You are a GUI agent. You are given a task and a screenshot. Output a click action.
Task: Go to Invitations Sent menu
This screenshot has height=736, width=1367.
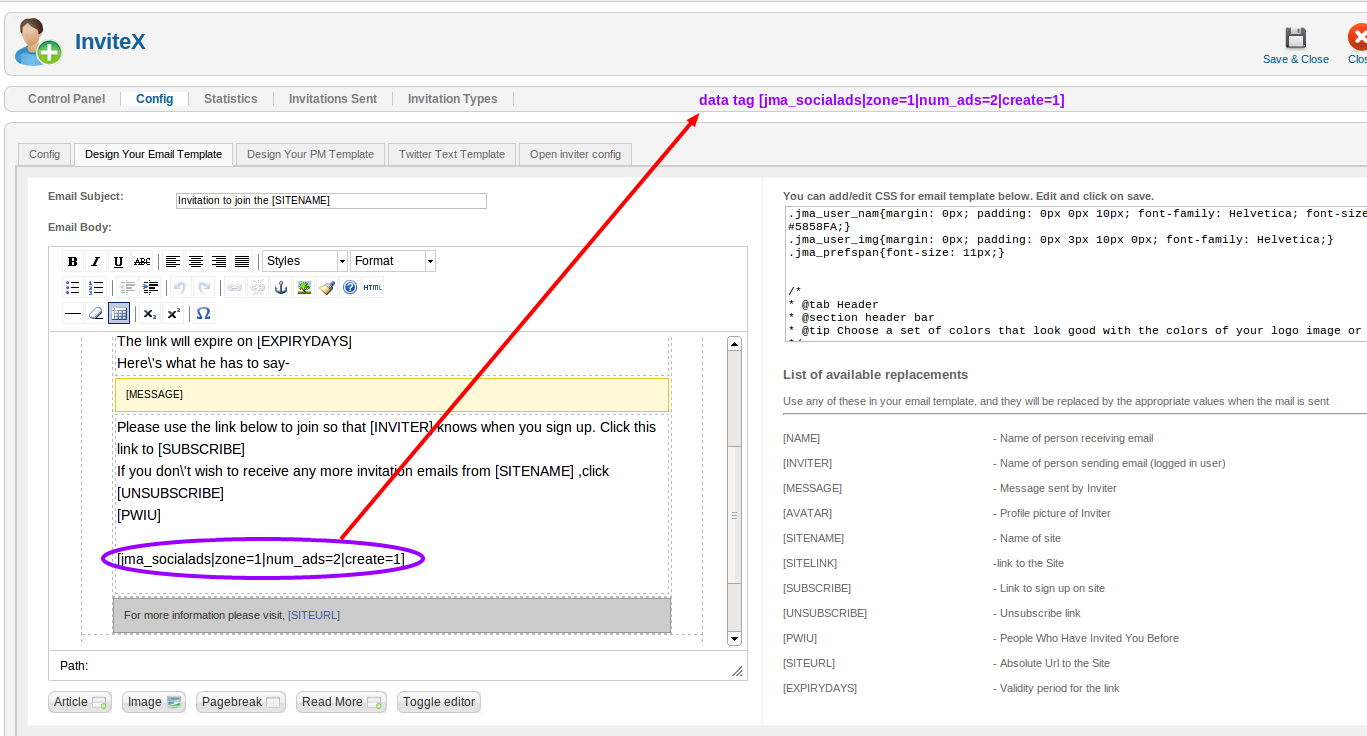(333, 99)
